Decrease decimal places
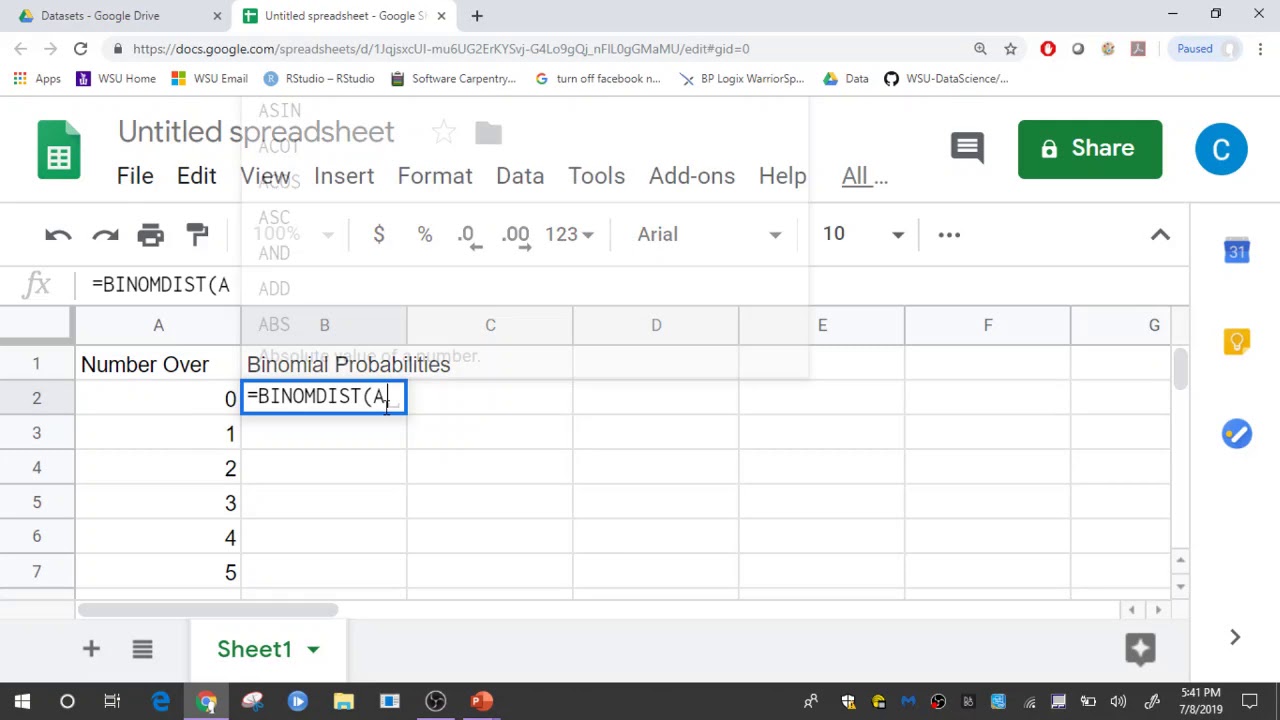 468,235
